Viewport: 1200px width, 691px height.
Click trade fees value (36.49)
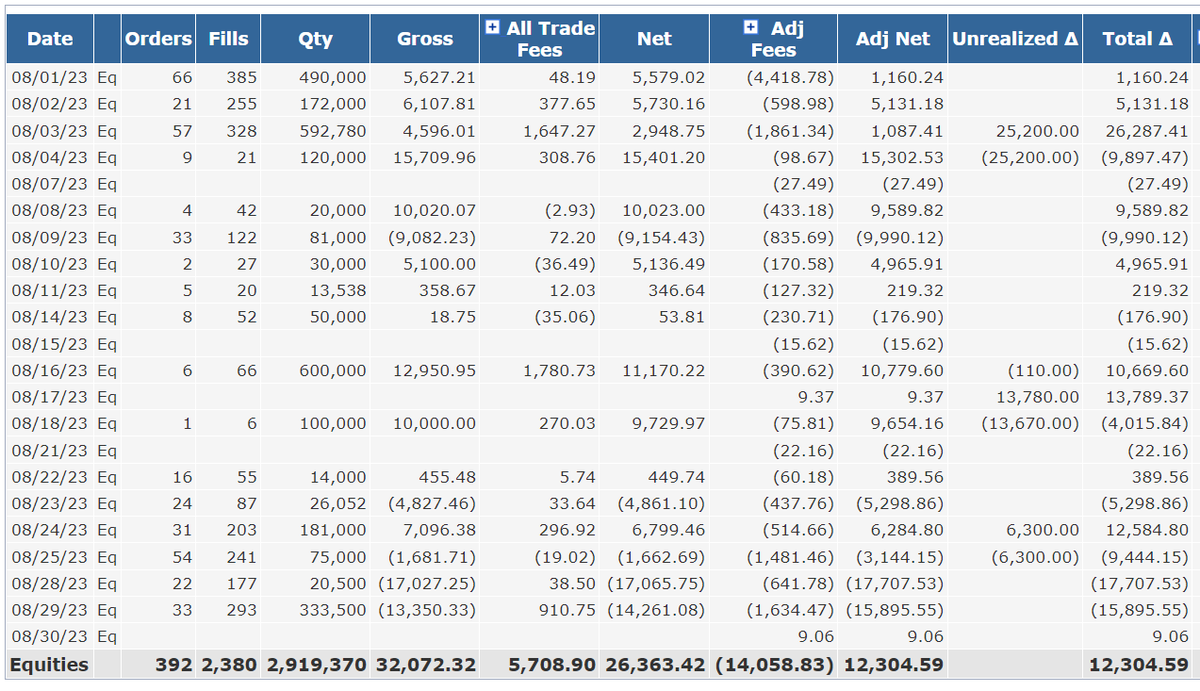point(566,264)
